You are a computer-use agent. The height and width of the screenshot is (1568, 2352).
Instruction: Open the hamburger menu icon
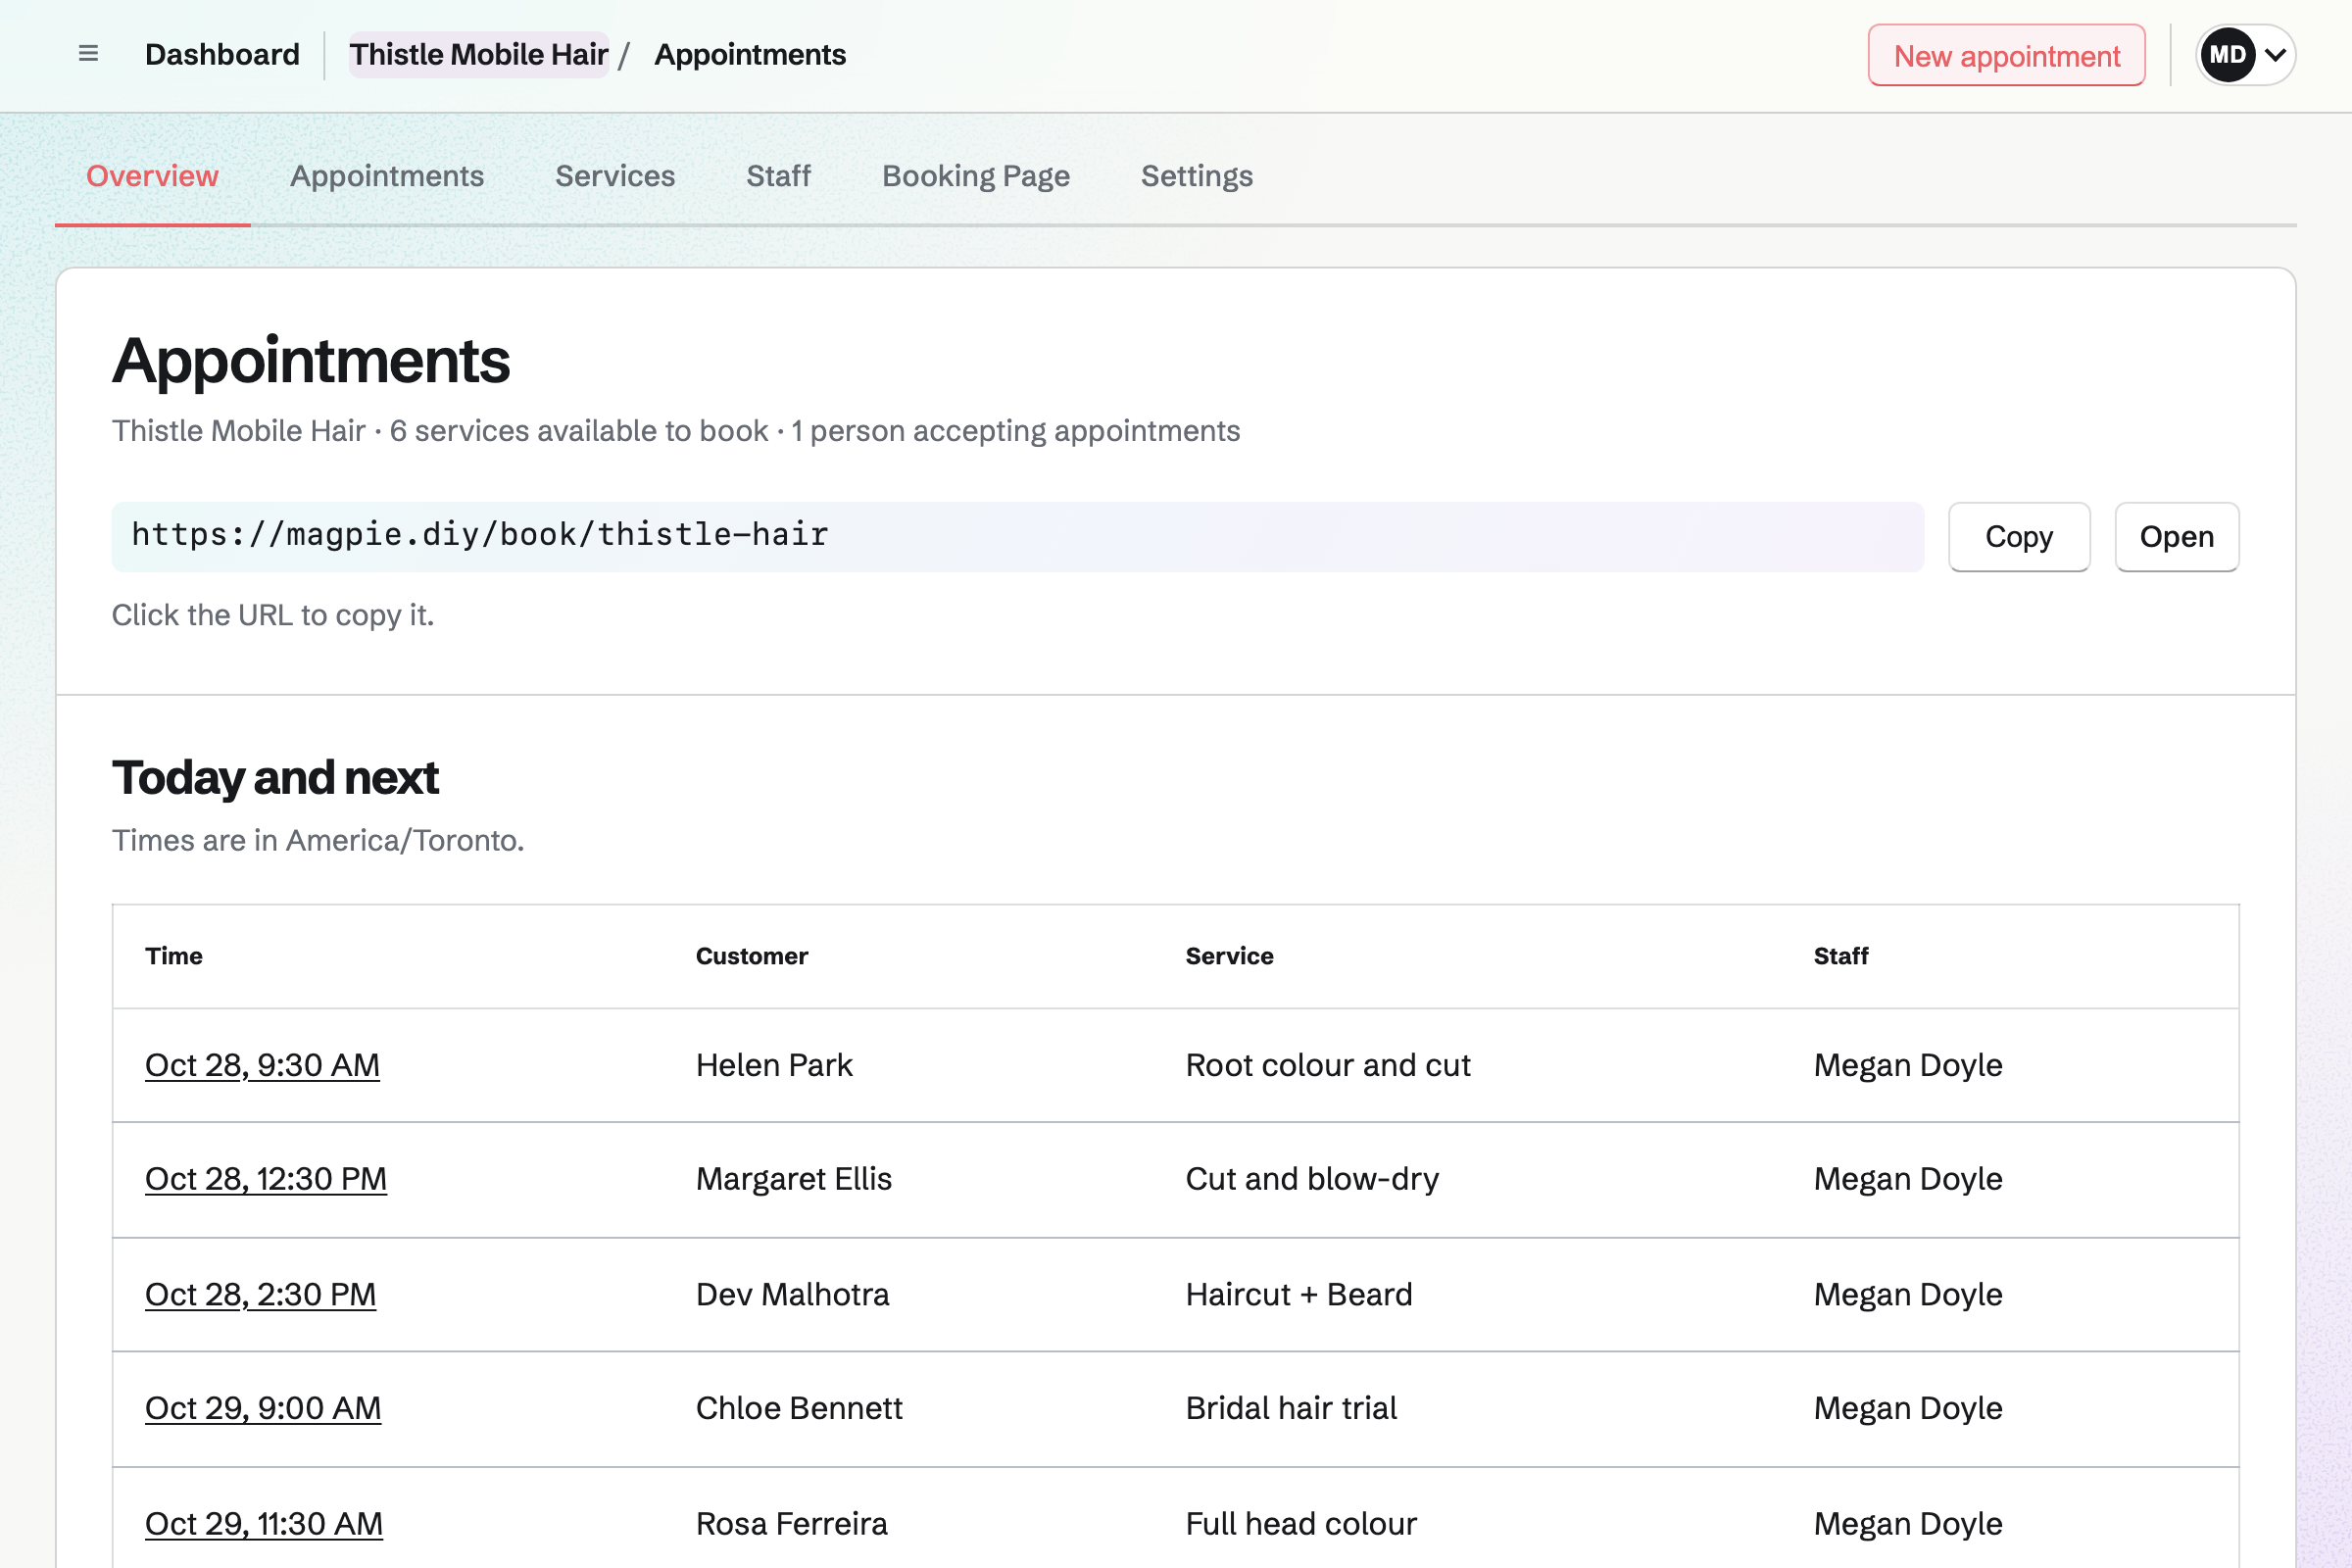point(88,54)
